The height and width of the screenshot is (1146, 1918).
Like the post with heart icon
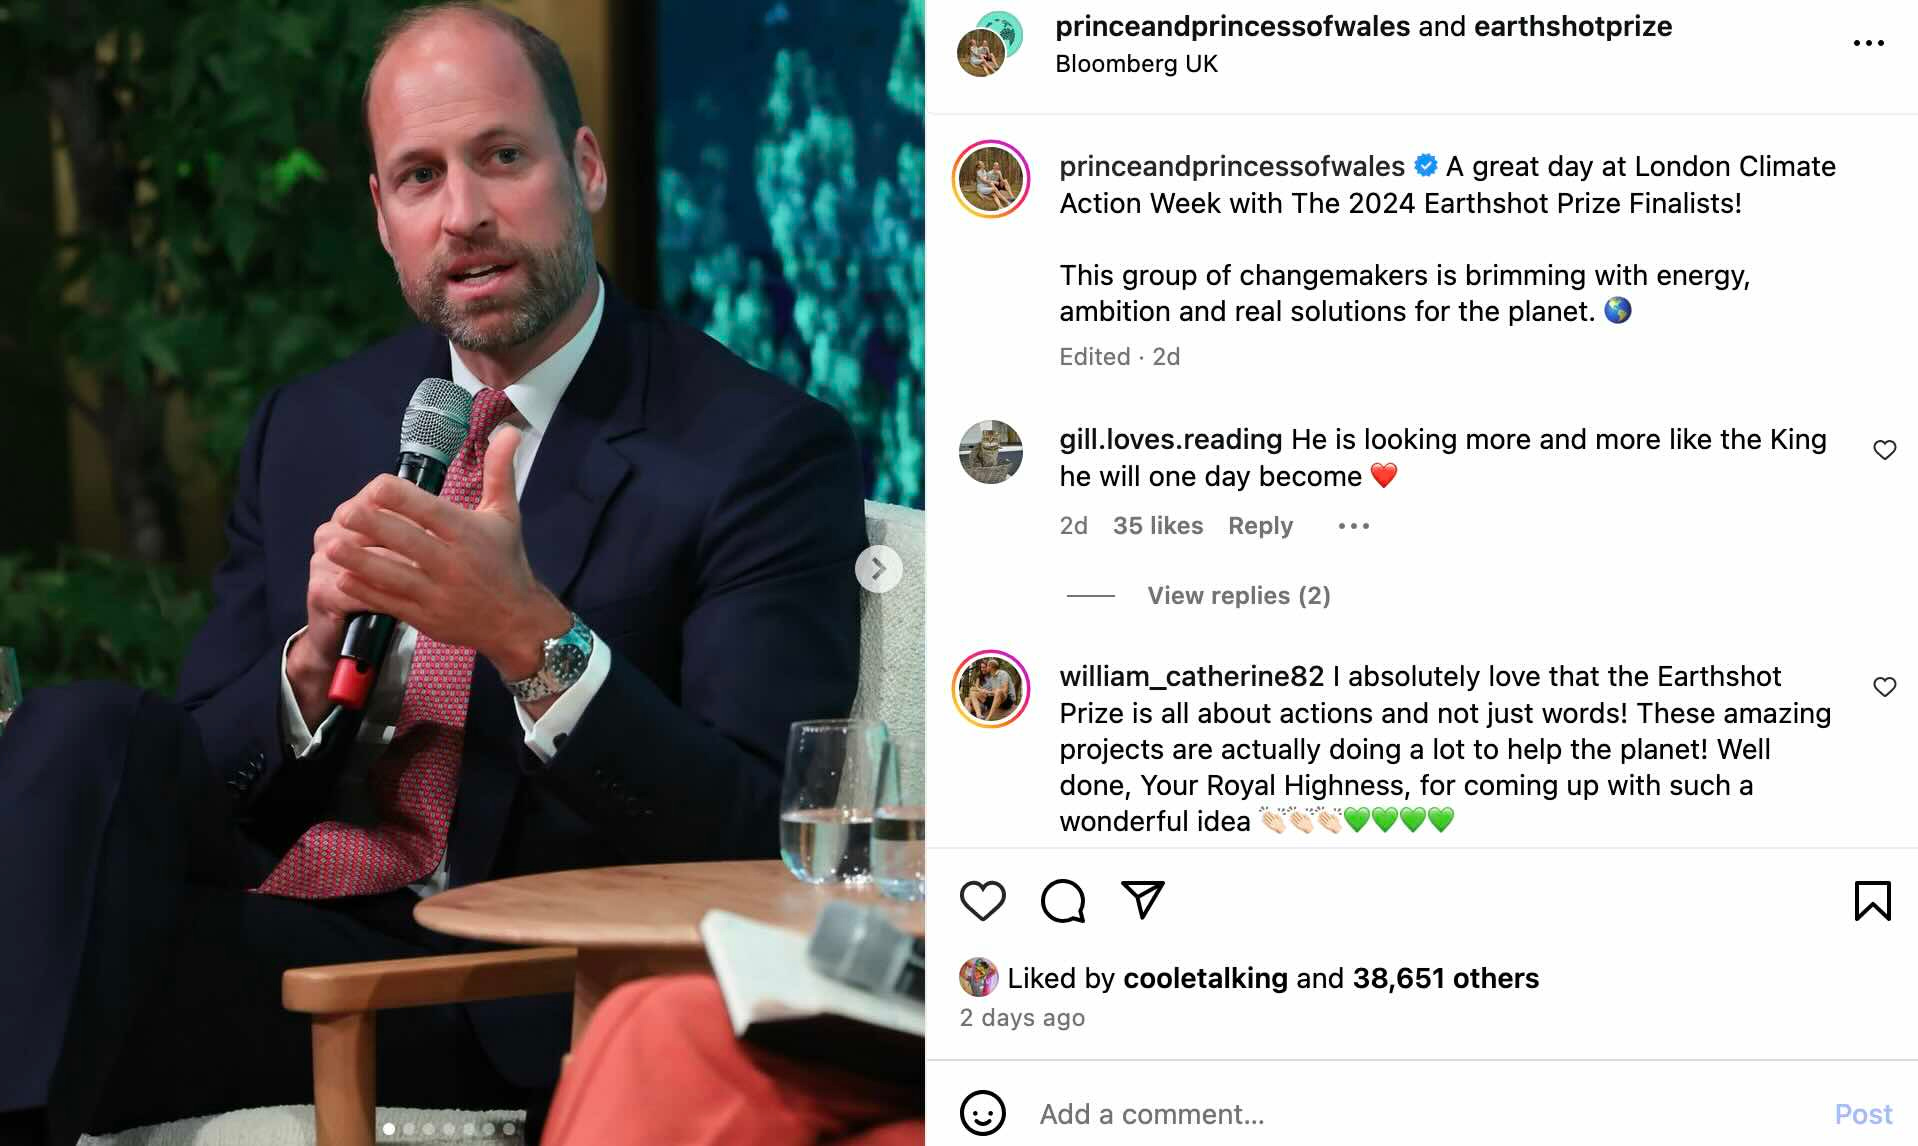coord(982,901)
